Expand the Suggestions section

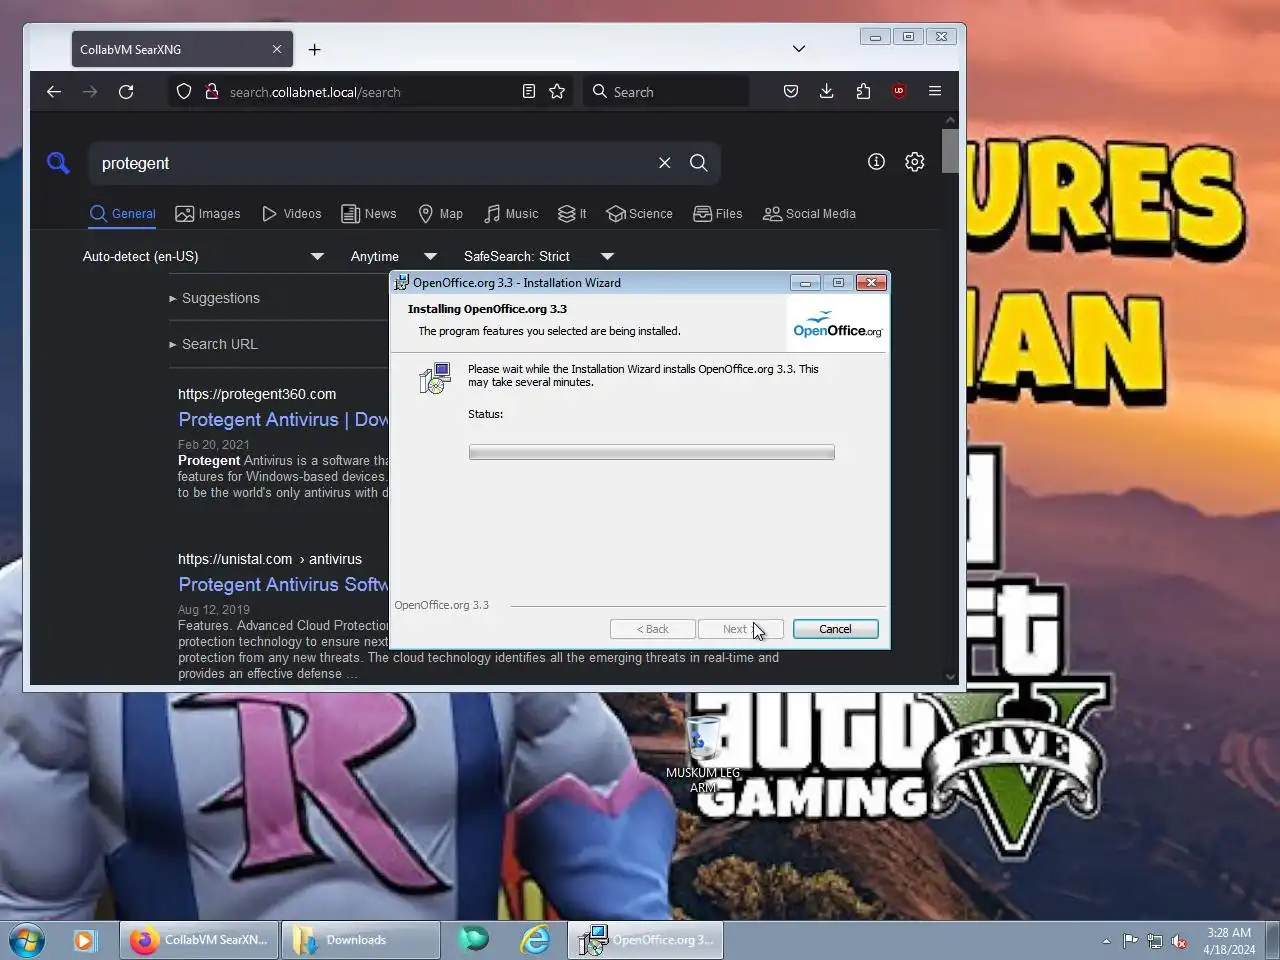tap(215, 298)
